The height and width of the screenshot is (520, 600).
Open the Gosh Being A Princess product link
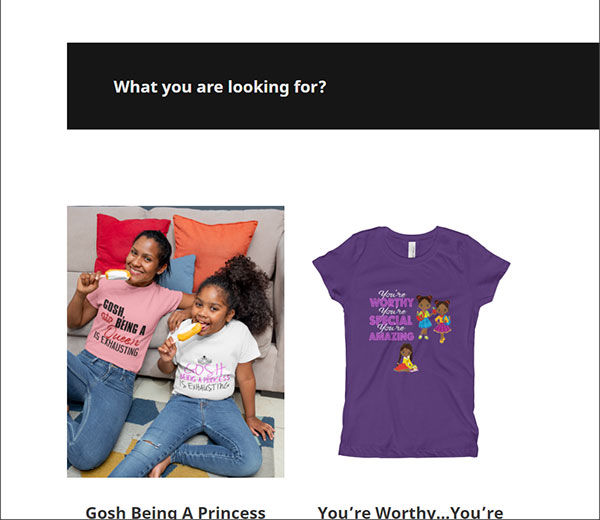[x=175, y=512]
